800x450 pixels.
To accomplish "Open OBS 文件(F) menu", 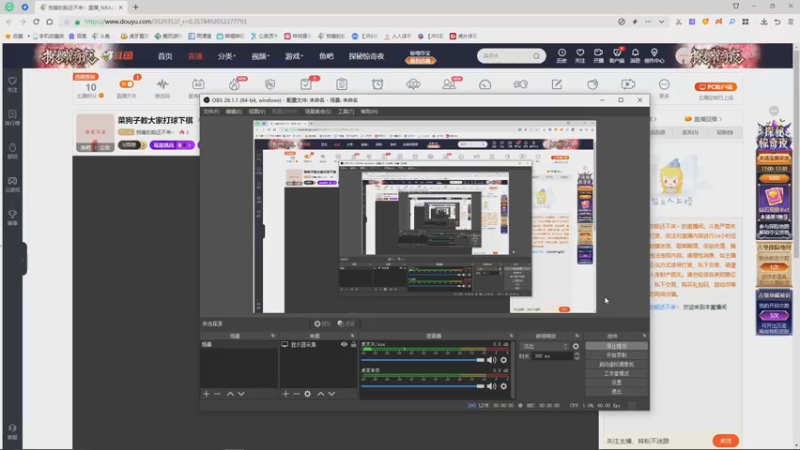I will pos(211,111).
